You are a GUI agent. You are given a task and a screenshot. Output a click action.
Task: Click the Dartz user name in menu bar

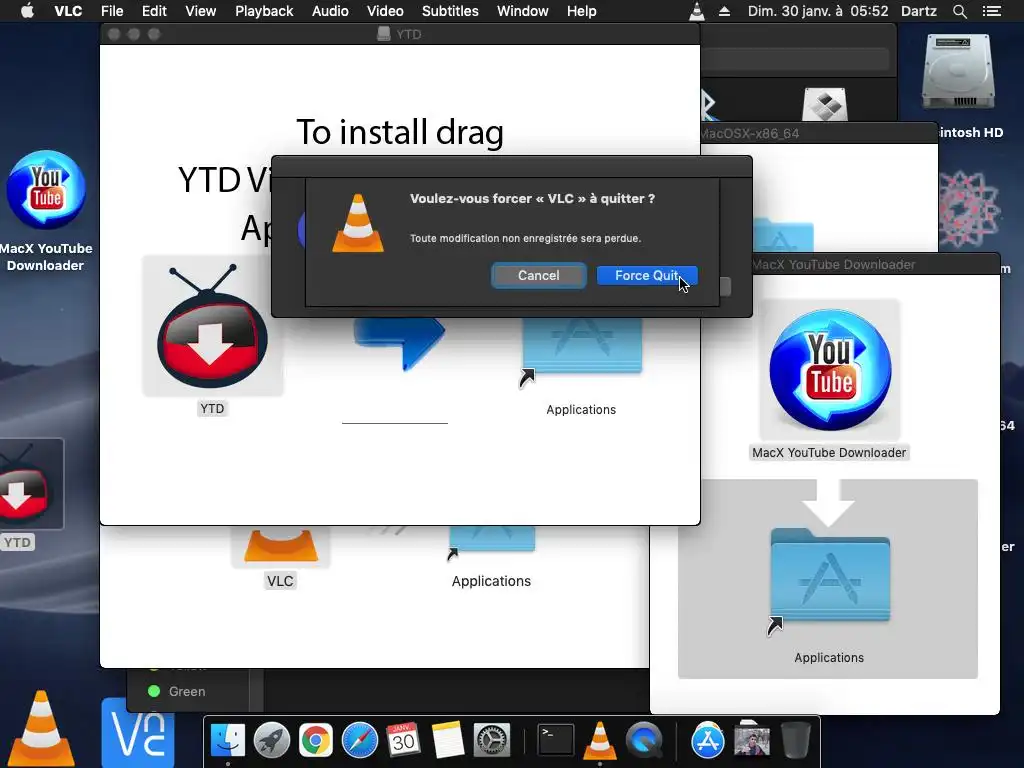tap(918, 11)
